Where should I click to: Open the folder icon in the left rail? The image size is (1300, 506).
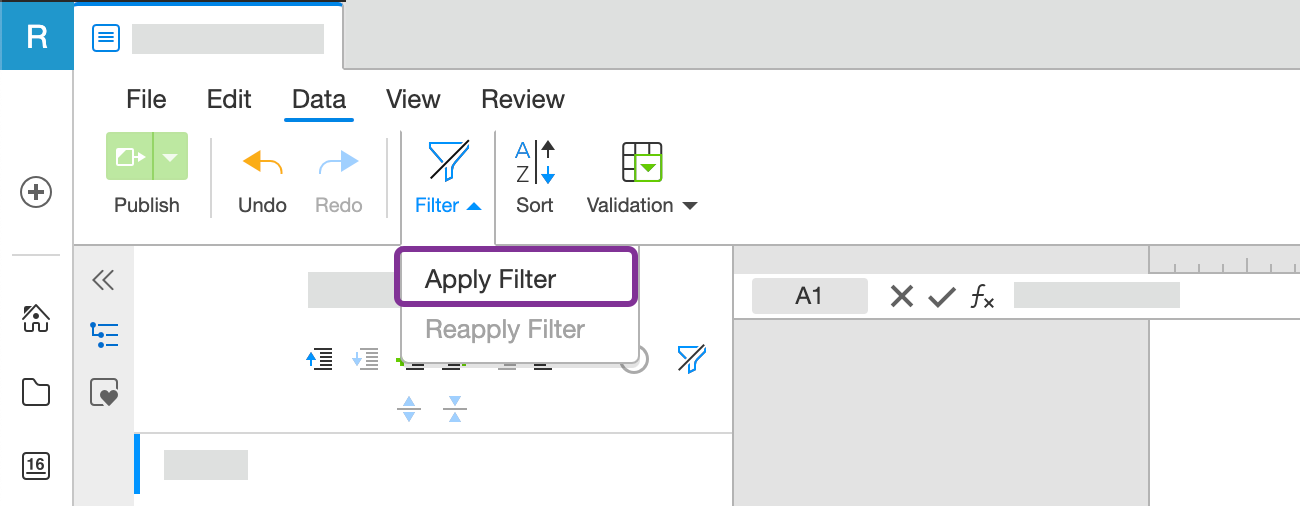coord(36,392)
